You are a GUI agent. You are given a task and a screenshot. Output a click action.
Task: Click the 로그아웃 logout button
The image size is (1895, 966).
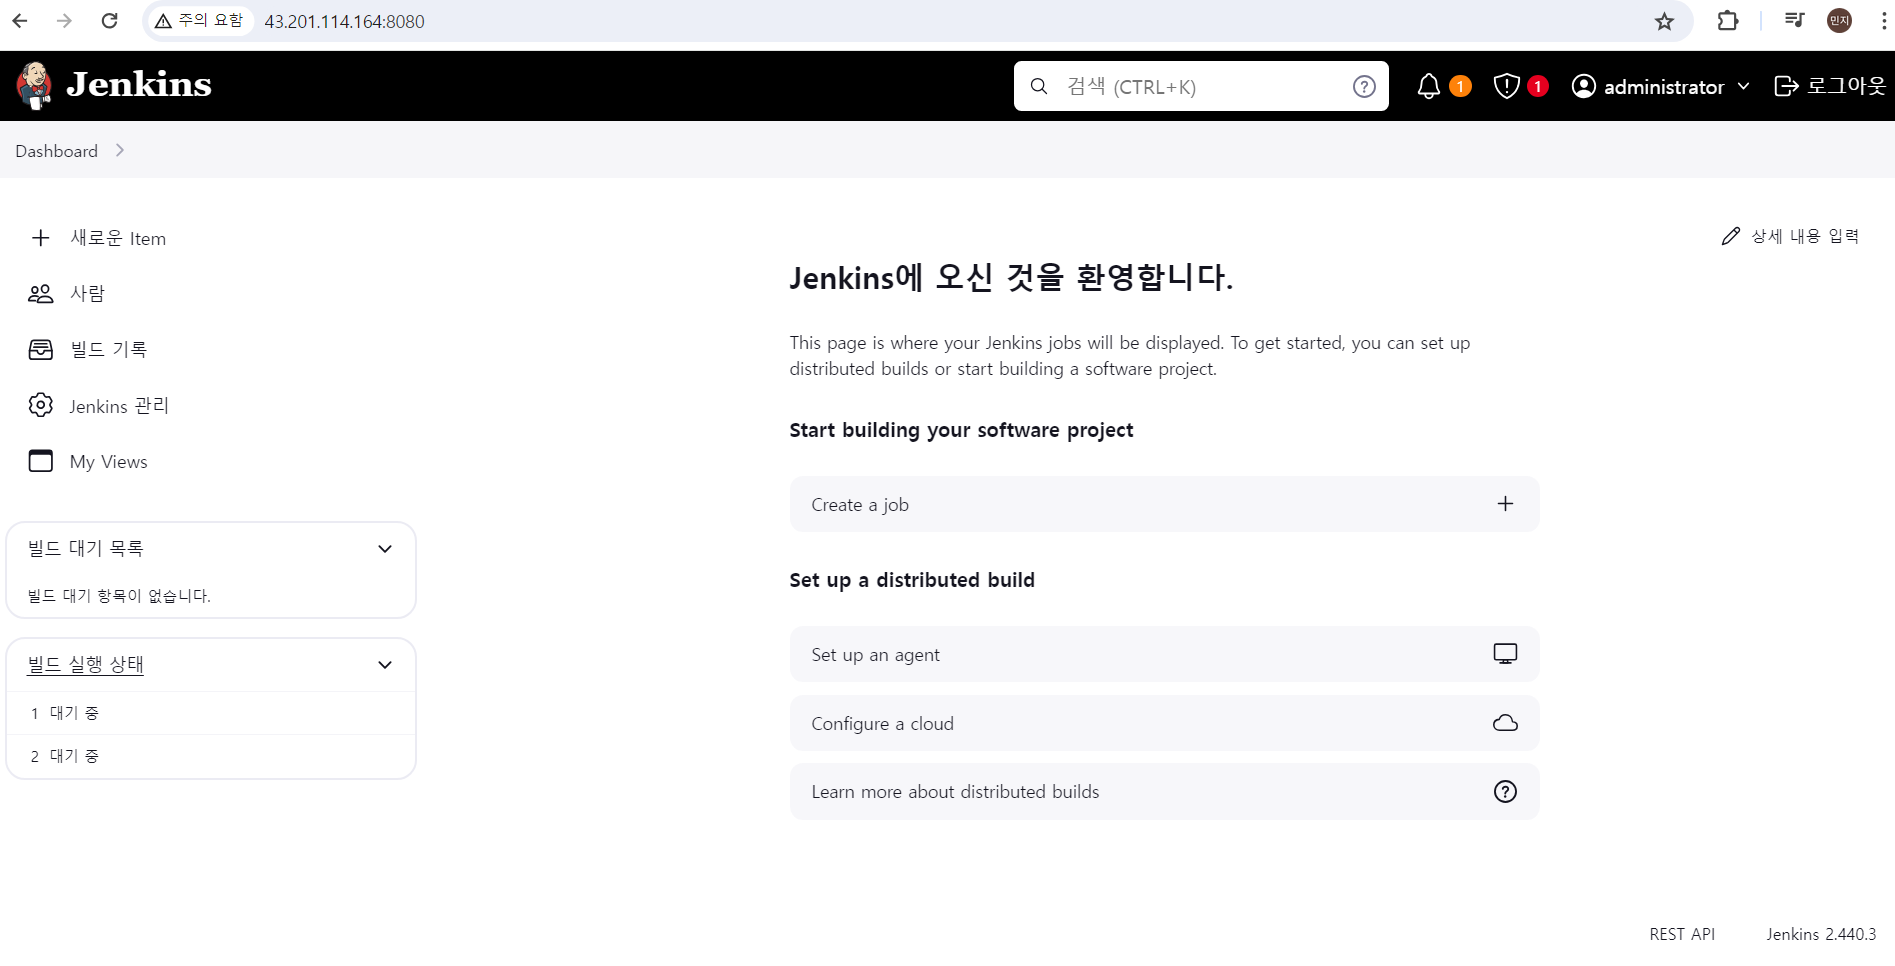pyautogui.click(x=1830, y=86)
